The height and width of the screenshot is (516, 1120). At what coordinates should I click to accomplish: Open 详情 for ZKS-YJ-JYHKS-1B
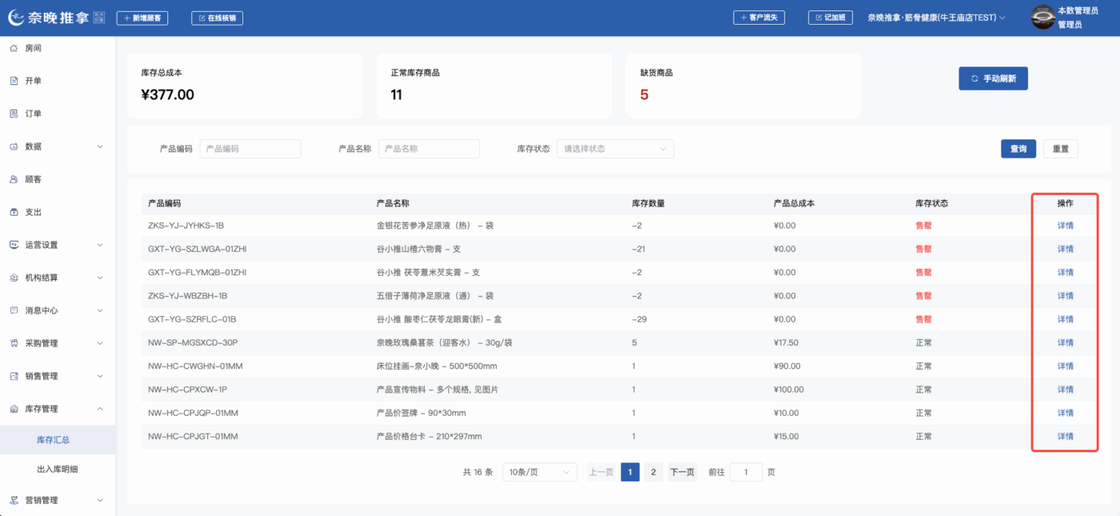point(1065,226)
